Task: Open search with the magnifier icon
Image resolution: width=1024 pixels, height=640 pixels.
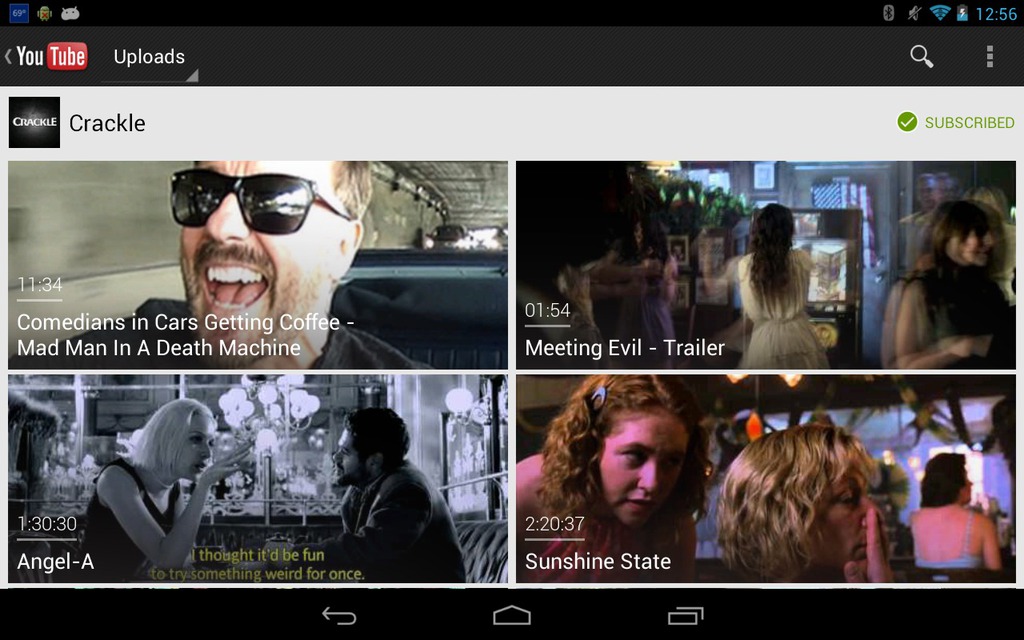Action: click(921, 57)
